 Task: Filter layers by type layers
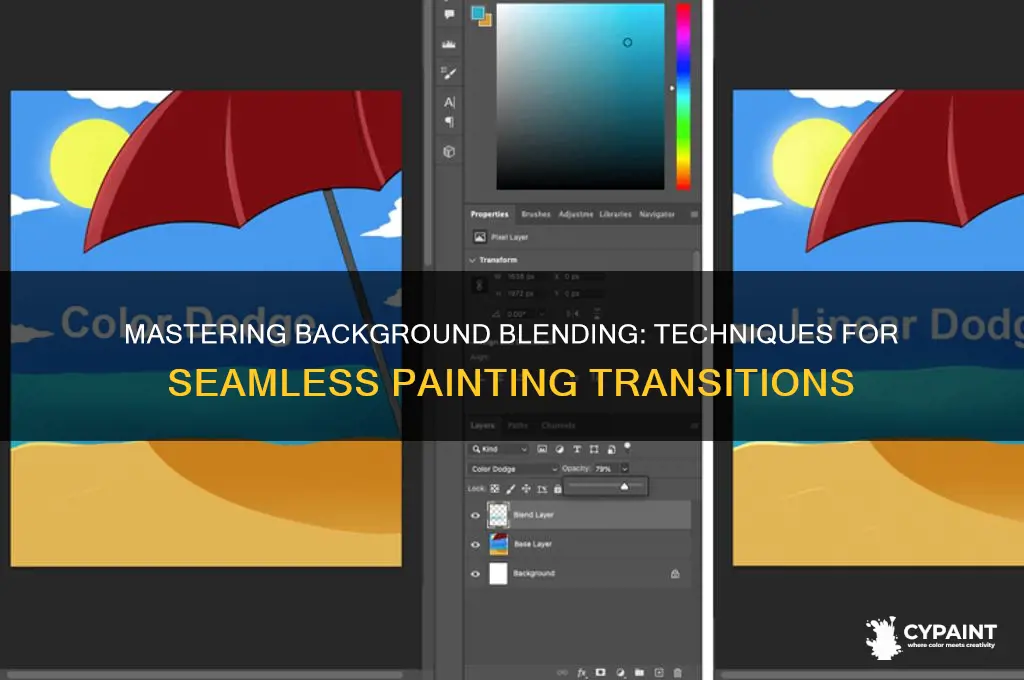point(577,449)
